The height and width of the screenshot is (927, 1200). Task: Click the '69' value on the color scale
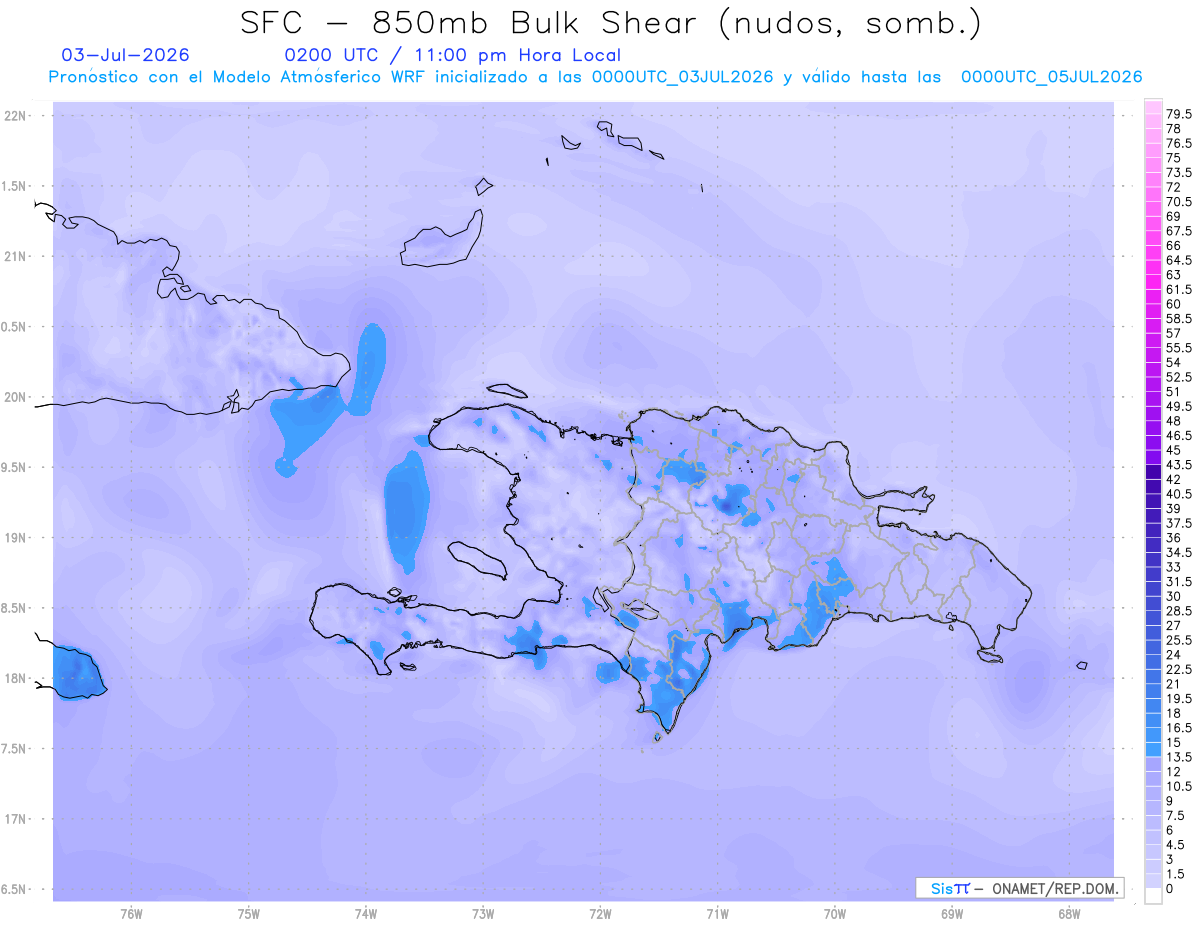click(1174, 216)
